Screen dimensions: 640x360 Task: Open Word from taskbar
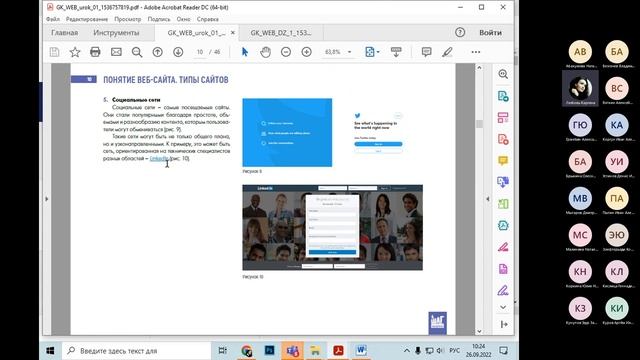coord(361,350)
